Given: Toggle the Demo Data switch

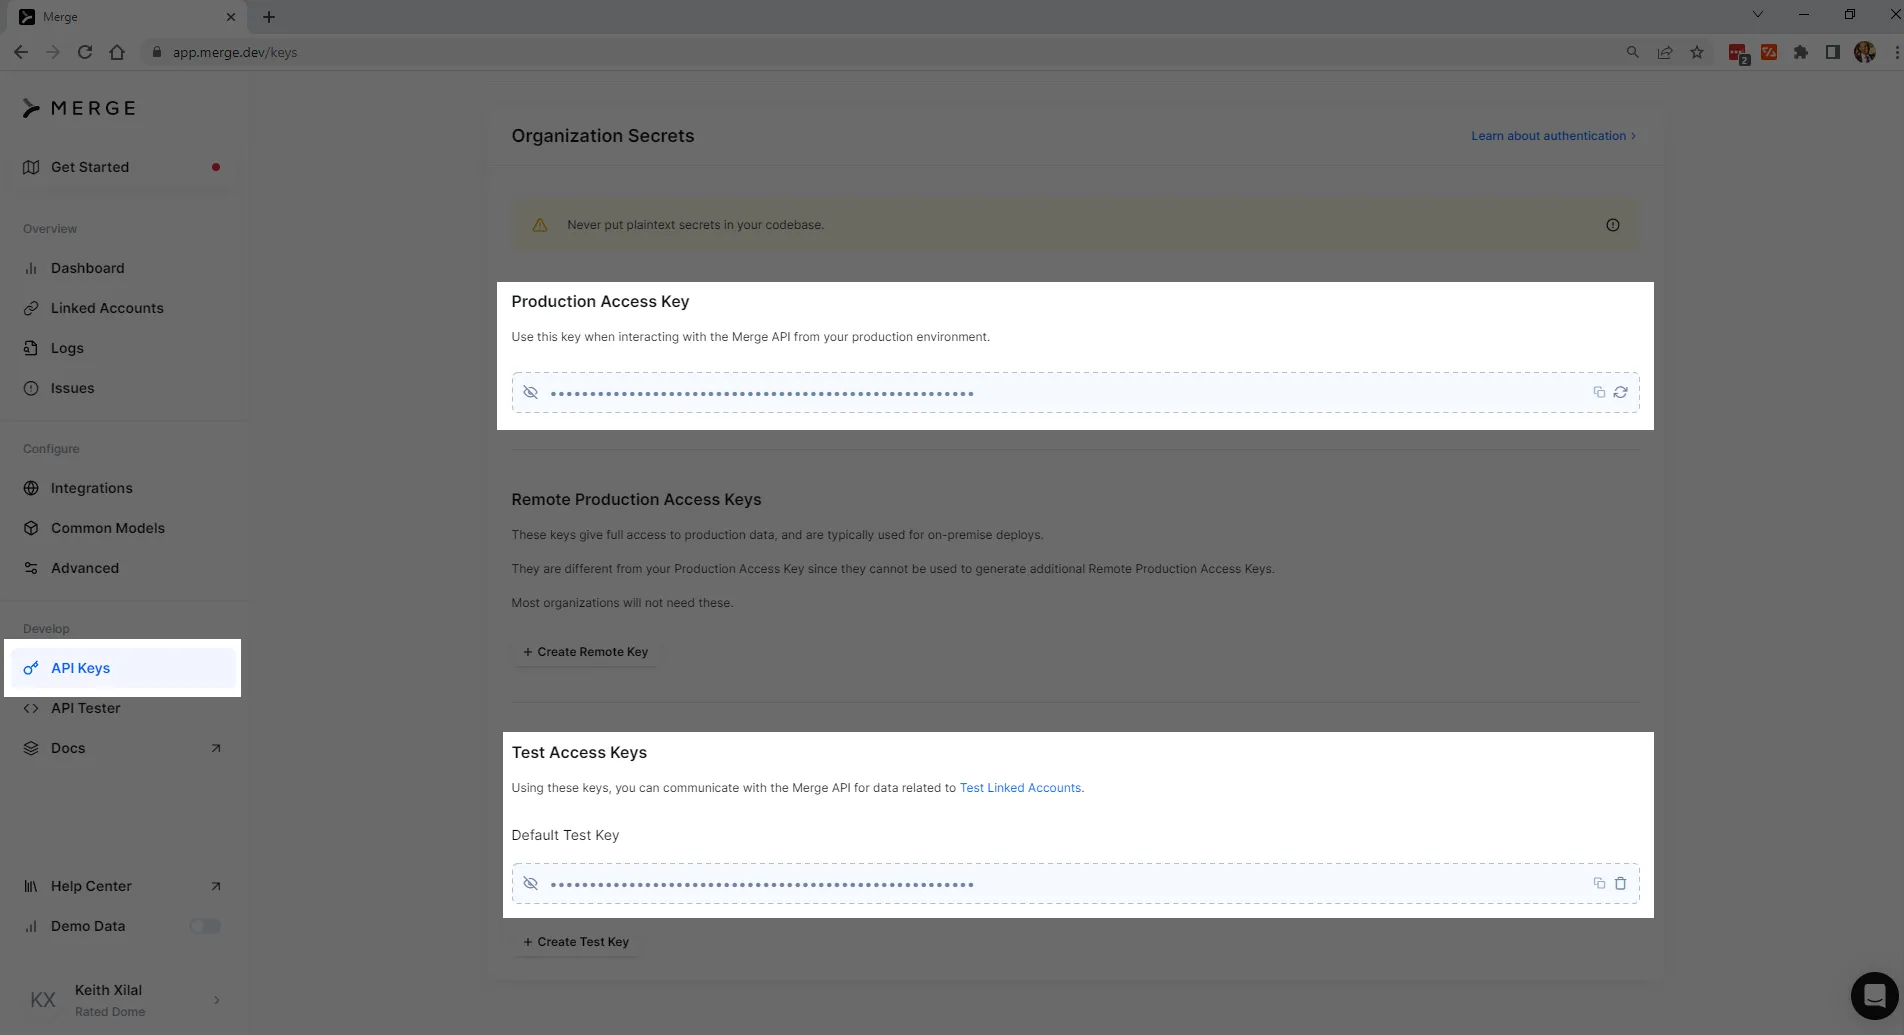Looking at the screenshot, I should [x=205, y=926].
